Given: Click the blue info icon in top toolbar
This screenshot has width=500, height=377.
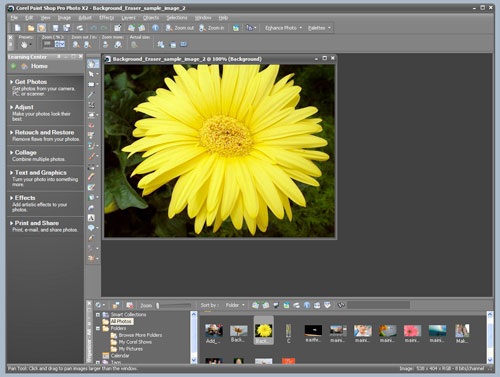Looking at the screenshot, I should coord(155,28).
